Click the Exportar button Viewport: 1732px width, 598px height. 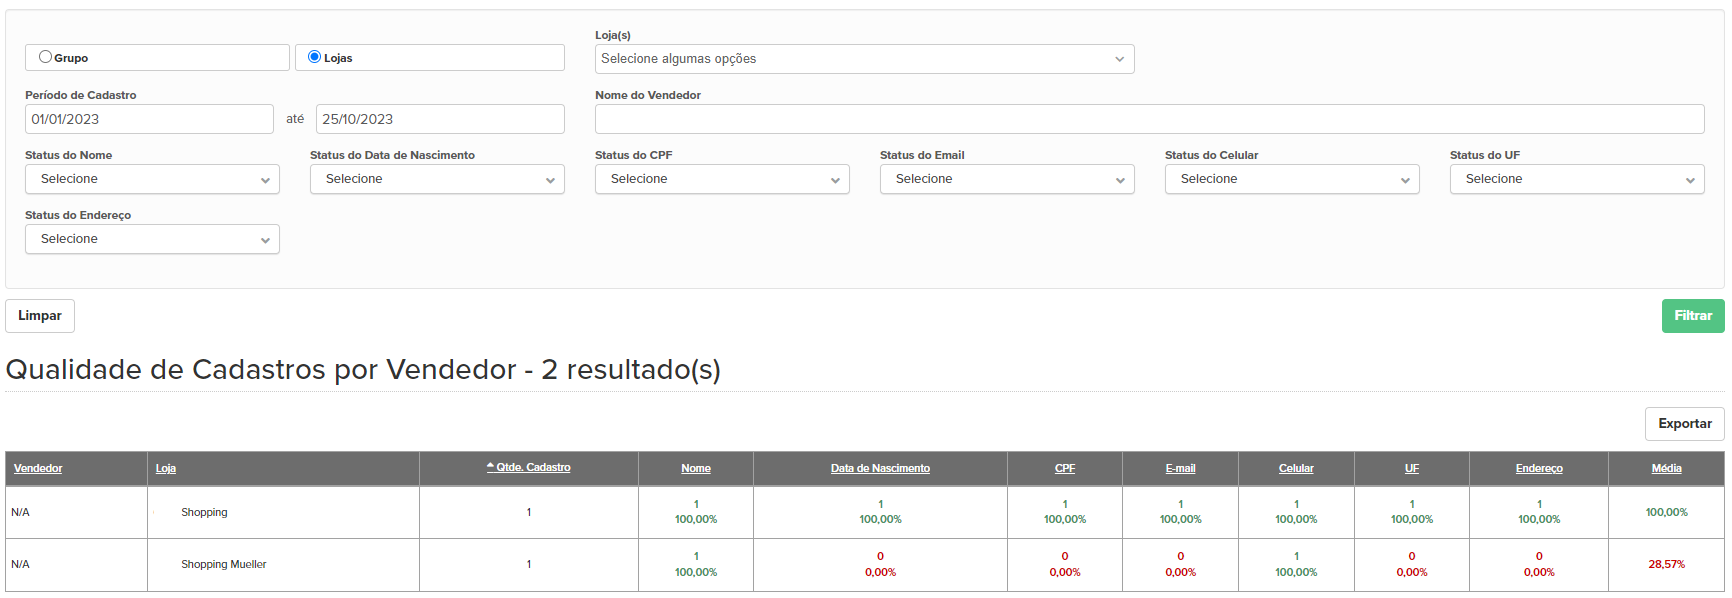(x=1685, y=424)
